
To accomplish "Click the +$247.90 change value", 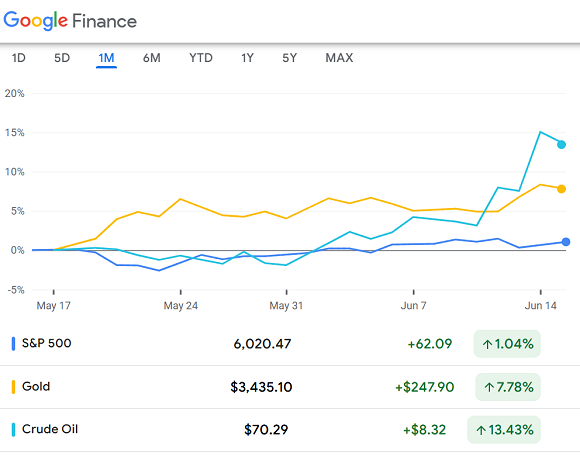I will pyautogui.click(x=425, y=387).
